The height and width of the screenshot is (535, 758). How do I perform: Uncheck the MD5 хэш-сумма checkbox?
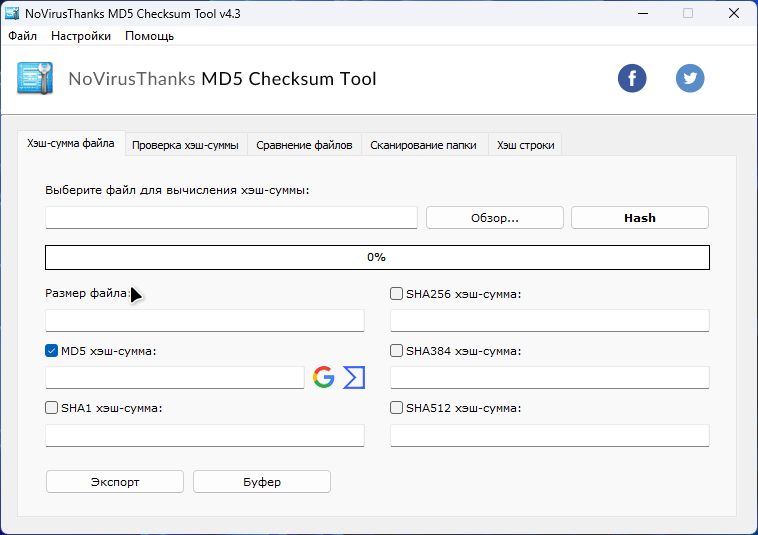pos(52,351)
